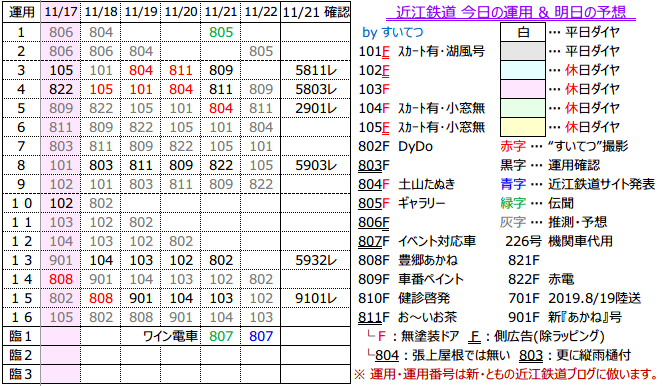Click the by すいてつ author text
The image size is (670, 386).
click(393, 32)
